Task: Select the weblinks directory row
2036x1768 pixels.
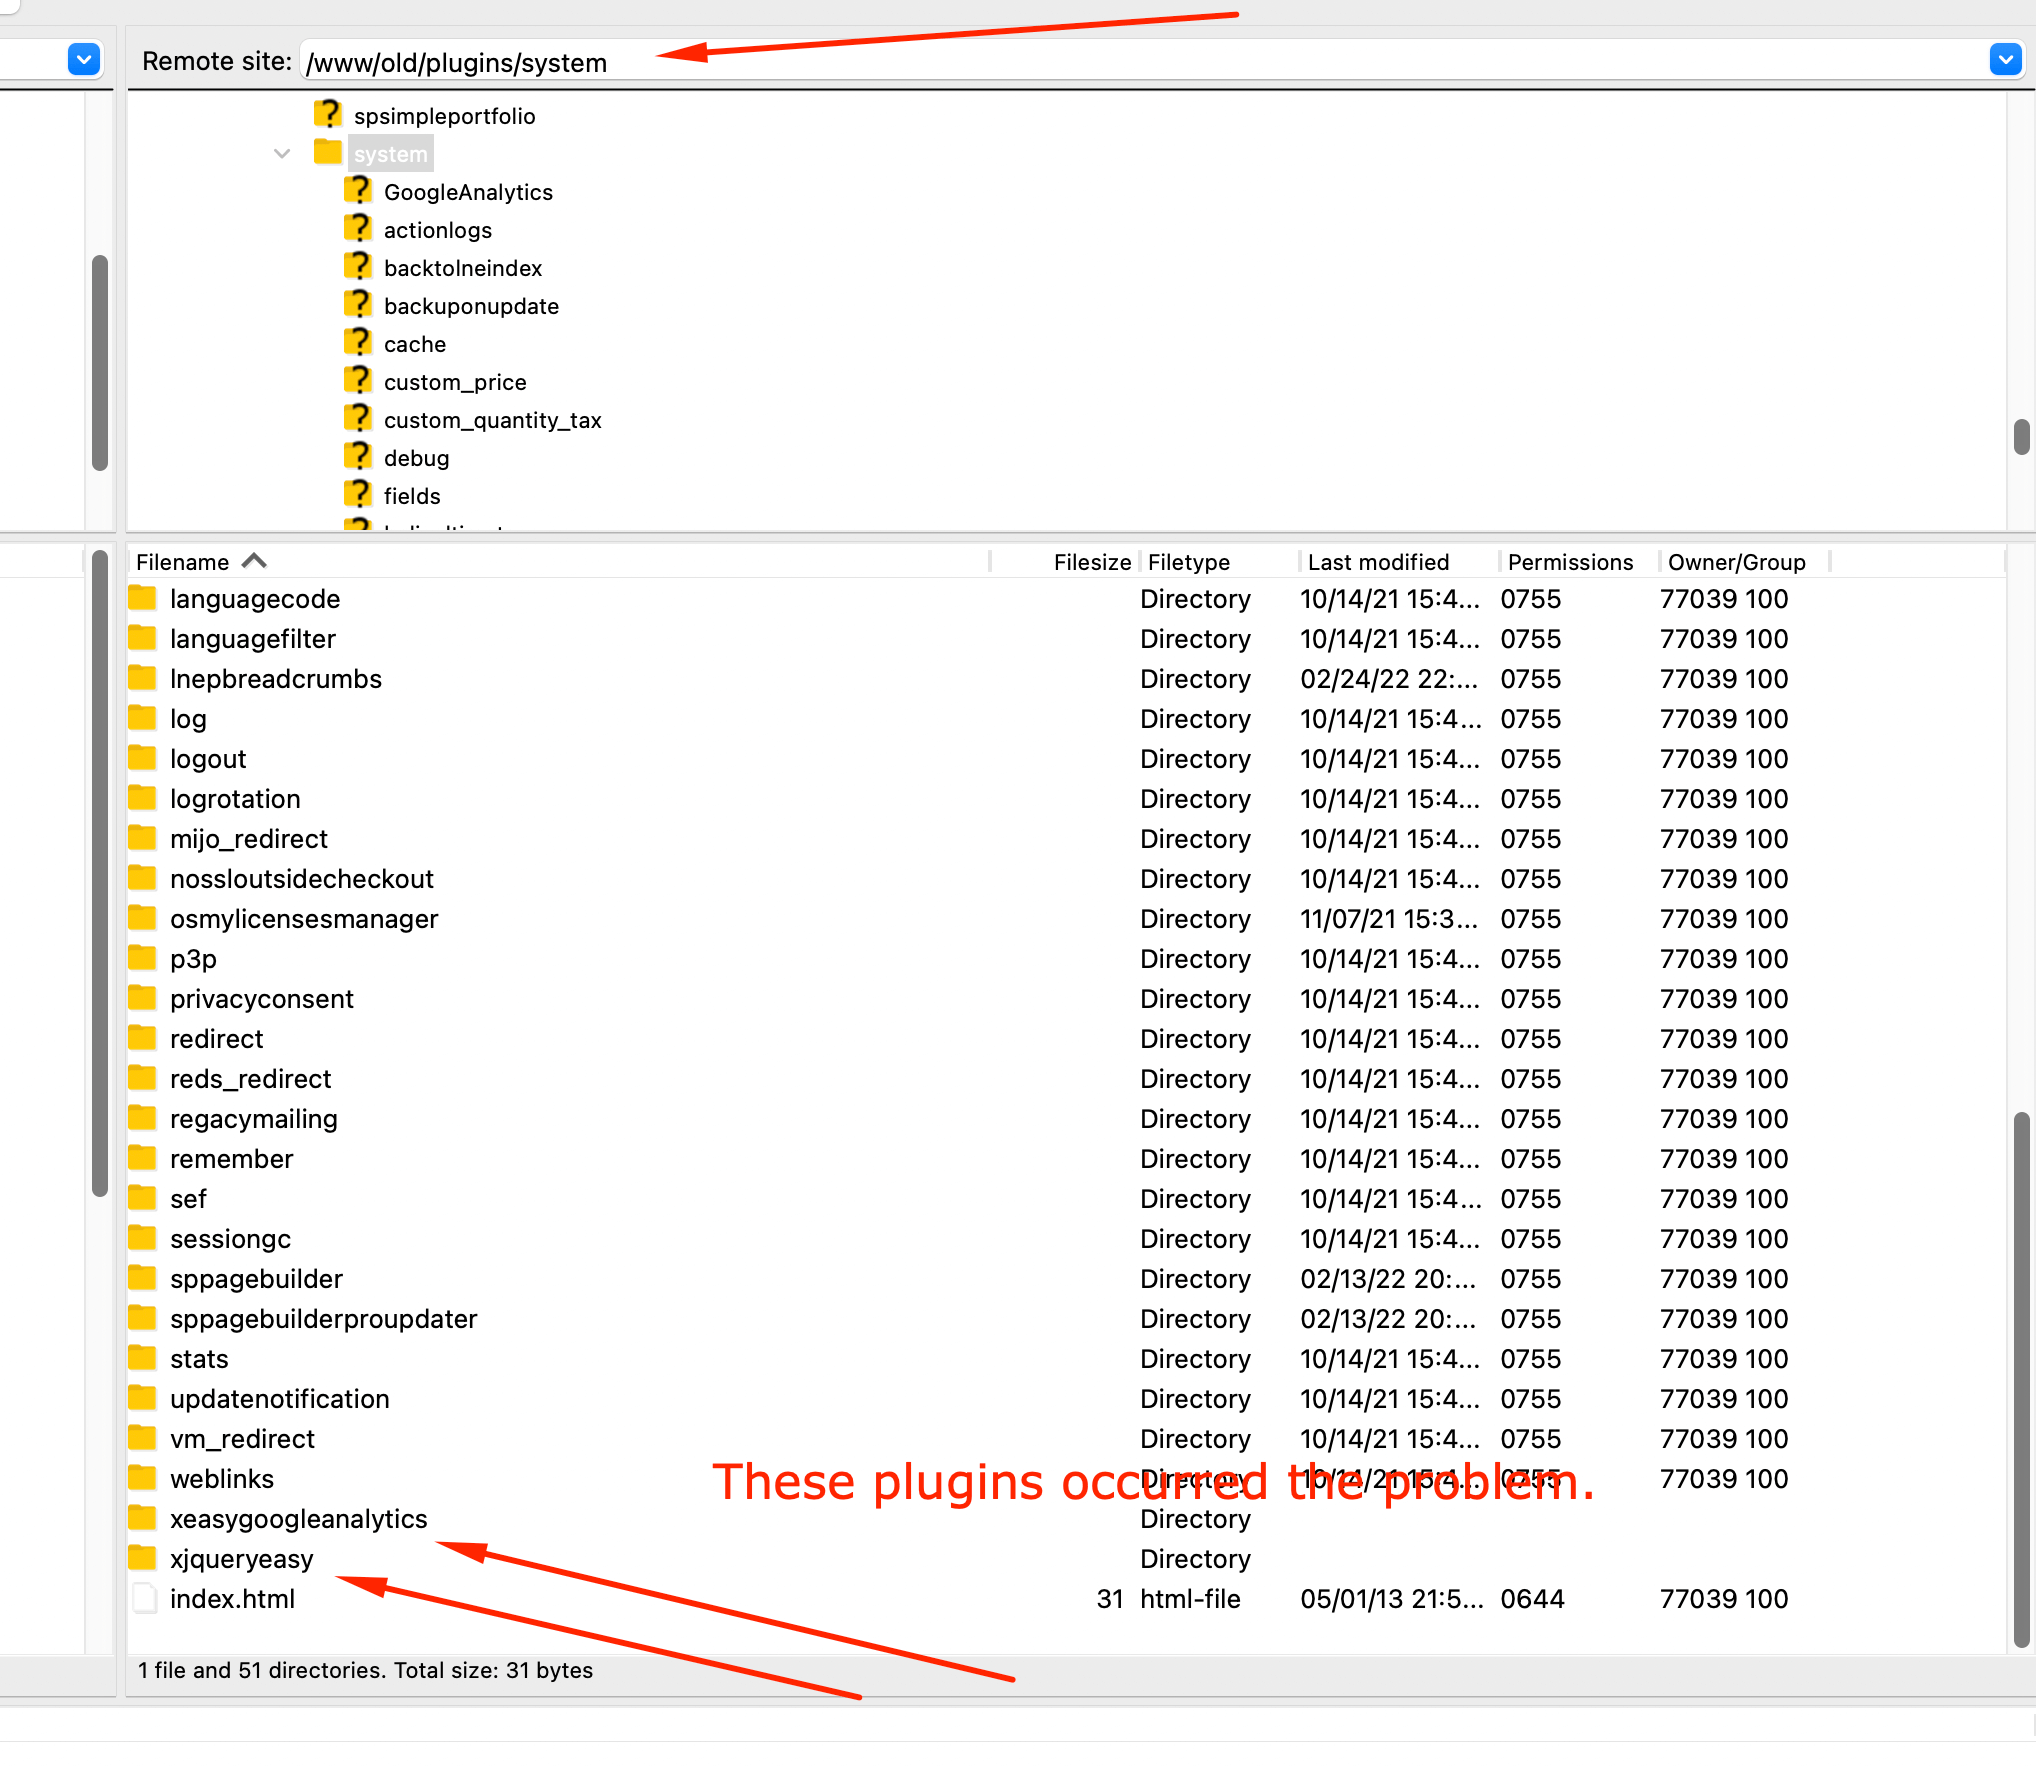Action: click(x=221, y=1478)
